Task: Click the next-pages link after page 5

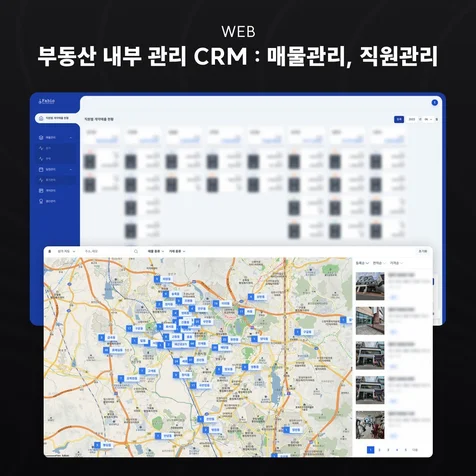Action: click(x=415, y=450)
